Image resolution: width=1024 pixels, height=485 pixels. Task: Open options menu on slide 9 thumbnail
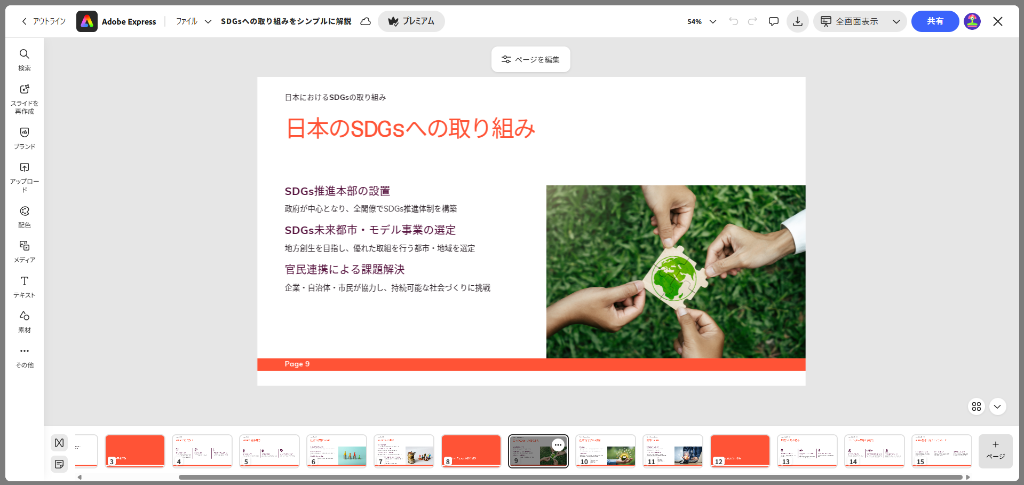pyautogui.click(x=558, y=445)
